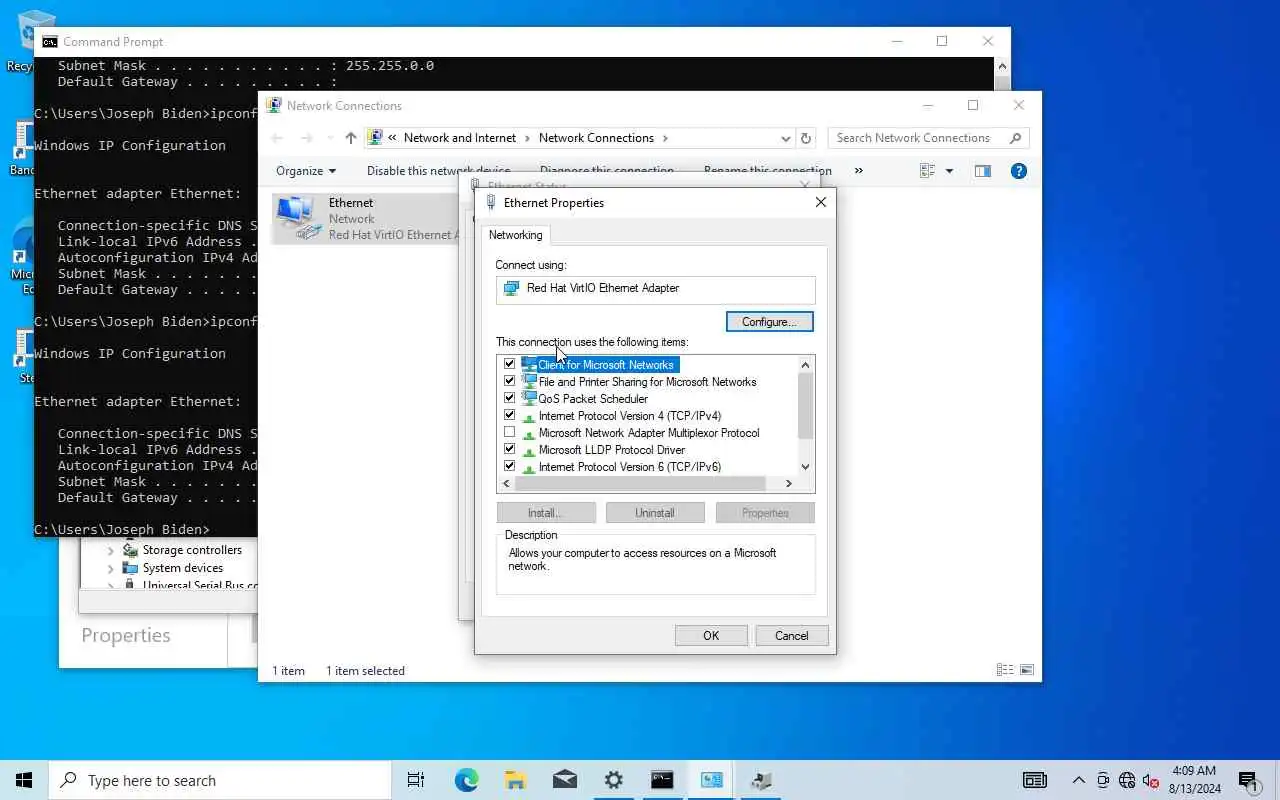The width and height of the screenshot is (1280, 800).
Task: Close the Ethernet Properties dialog
Action: 820,202
